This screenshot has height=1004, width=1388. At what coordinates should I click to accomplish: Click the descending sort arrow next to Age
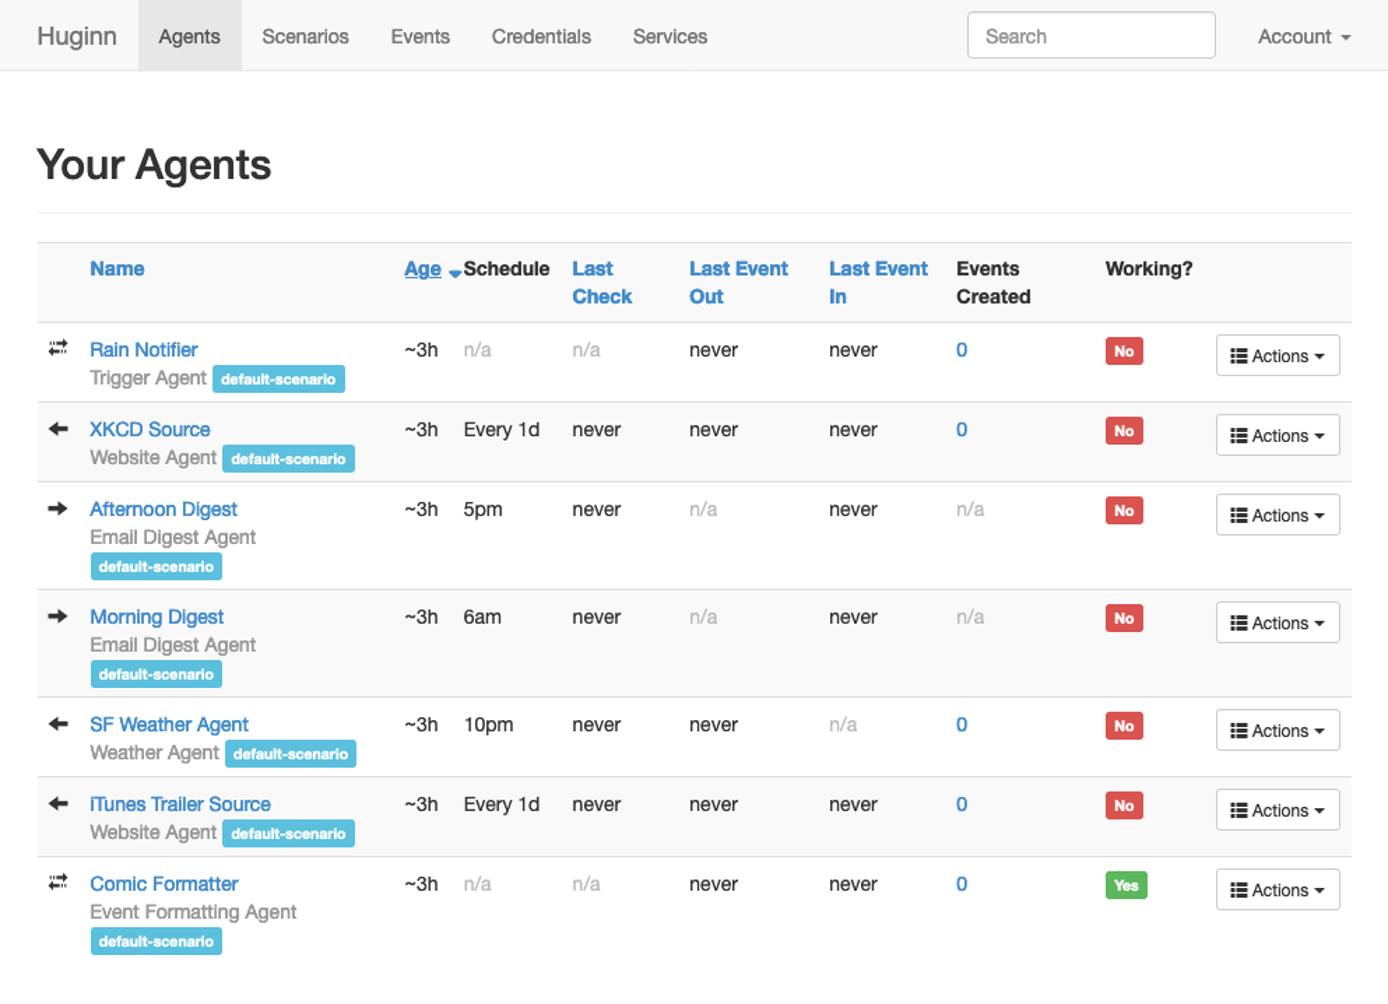point(453,273)
